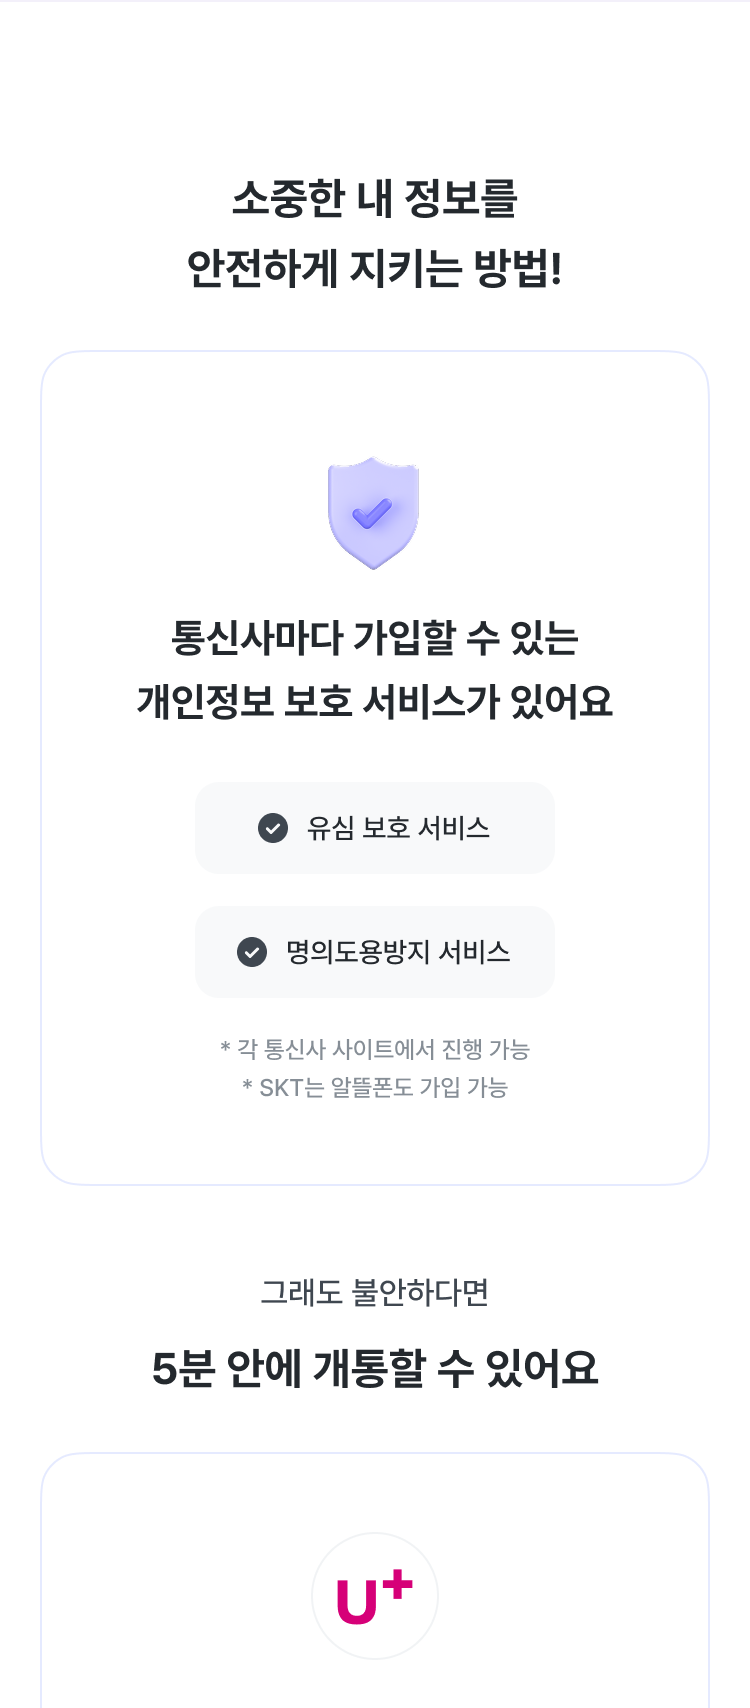
Task: Tap the purple shield icon
Action: [373, 513]
